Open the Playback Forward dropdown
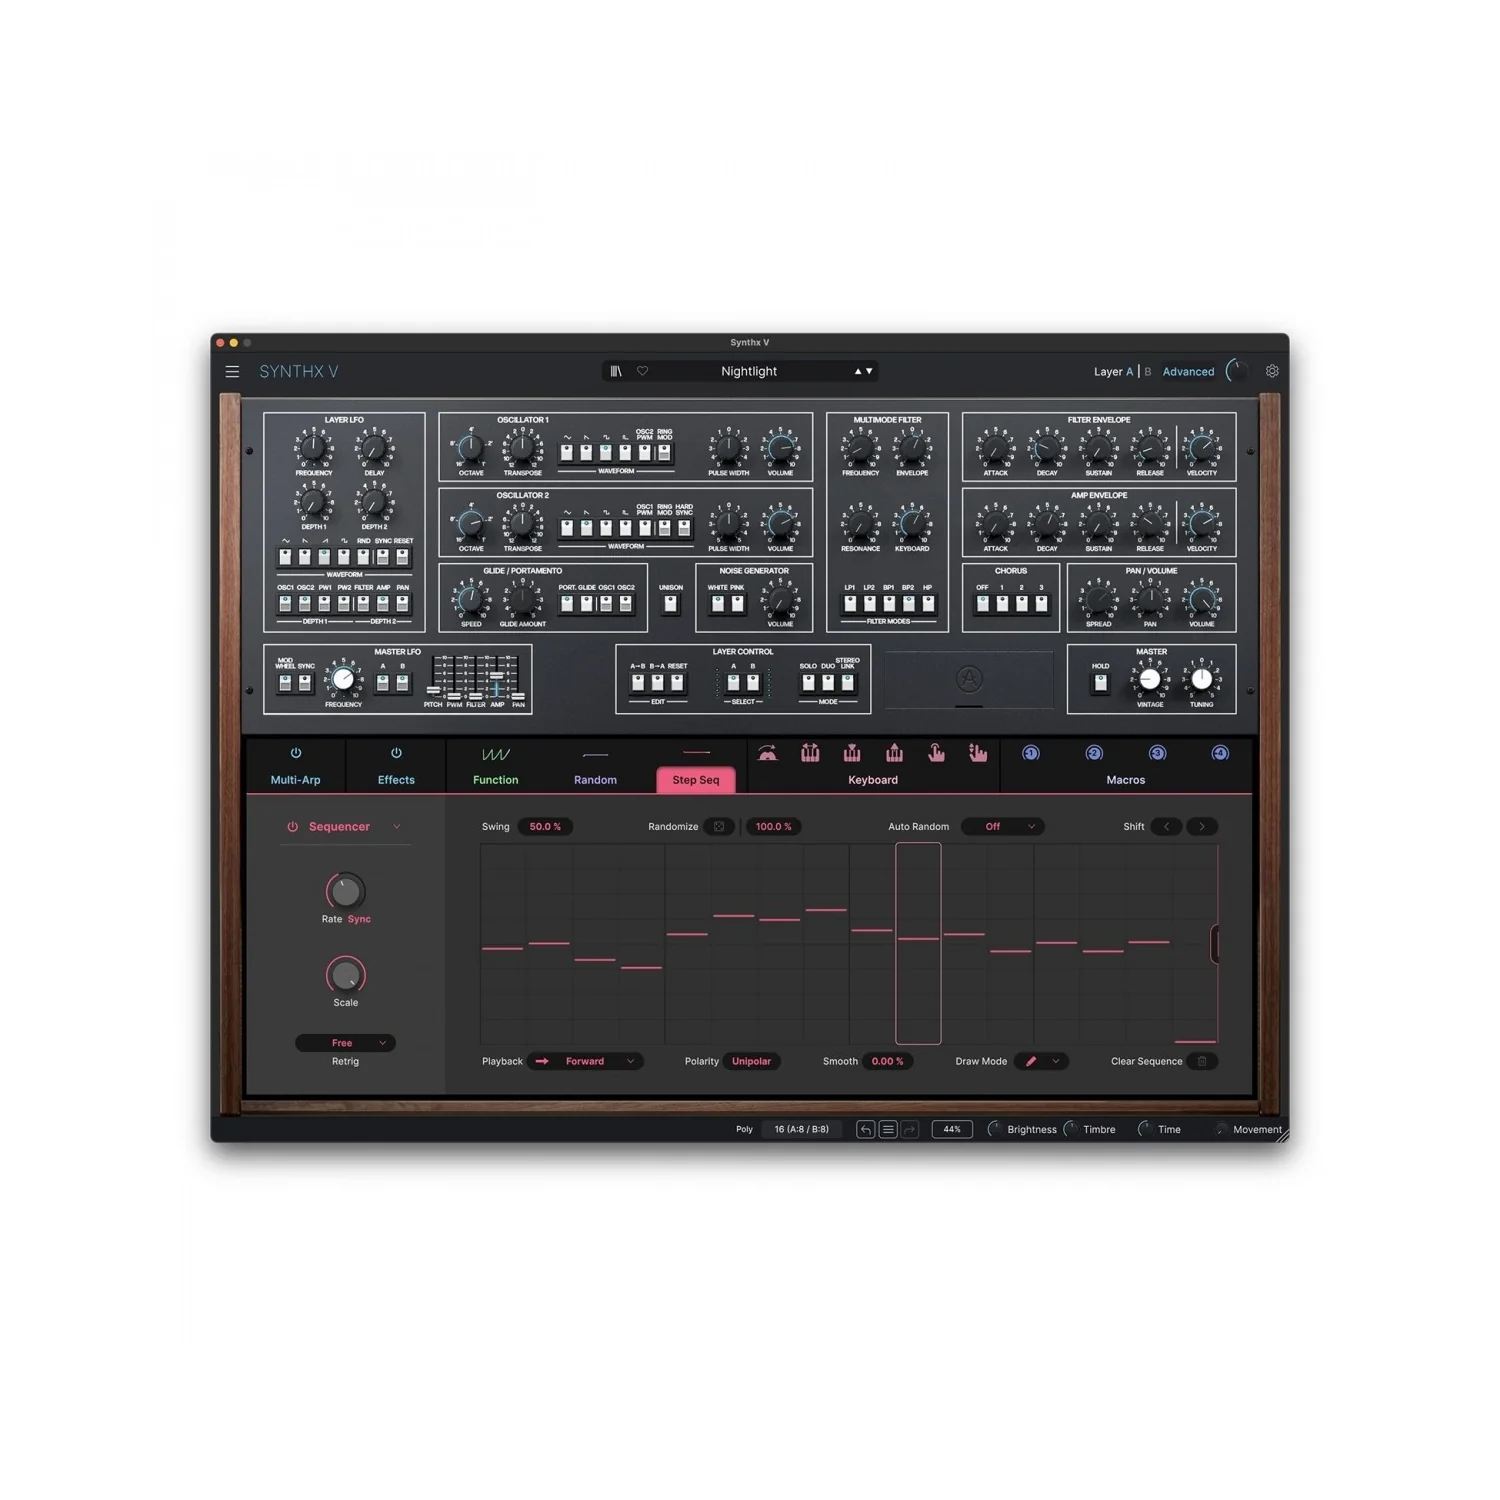1500x1500 pixels. click(x=587, y=1062)
